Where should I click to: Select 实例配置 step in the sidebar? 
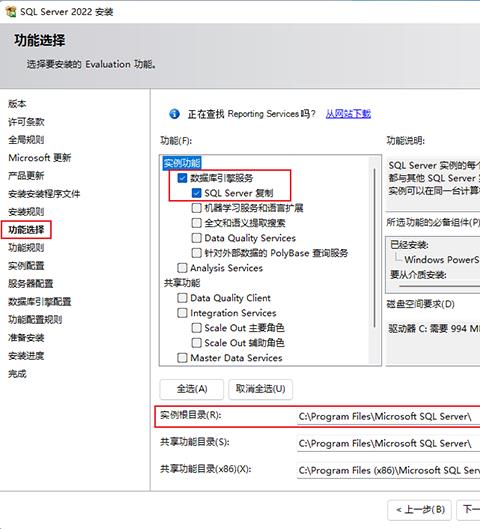click(x=26, y=266)
